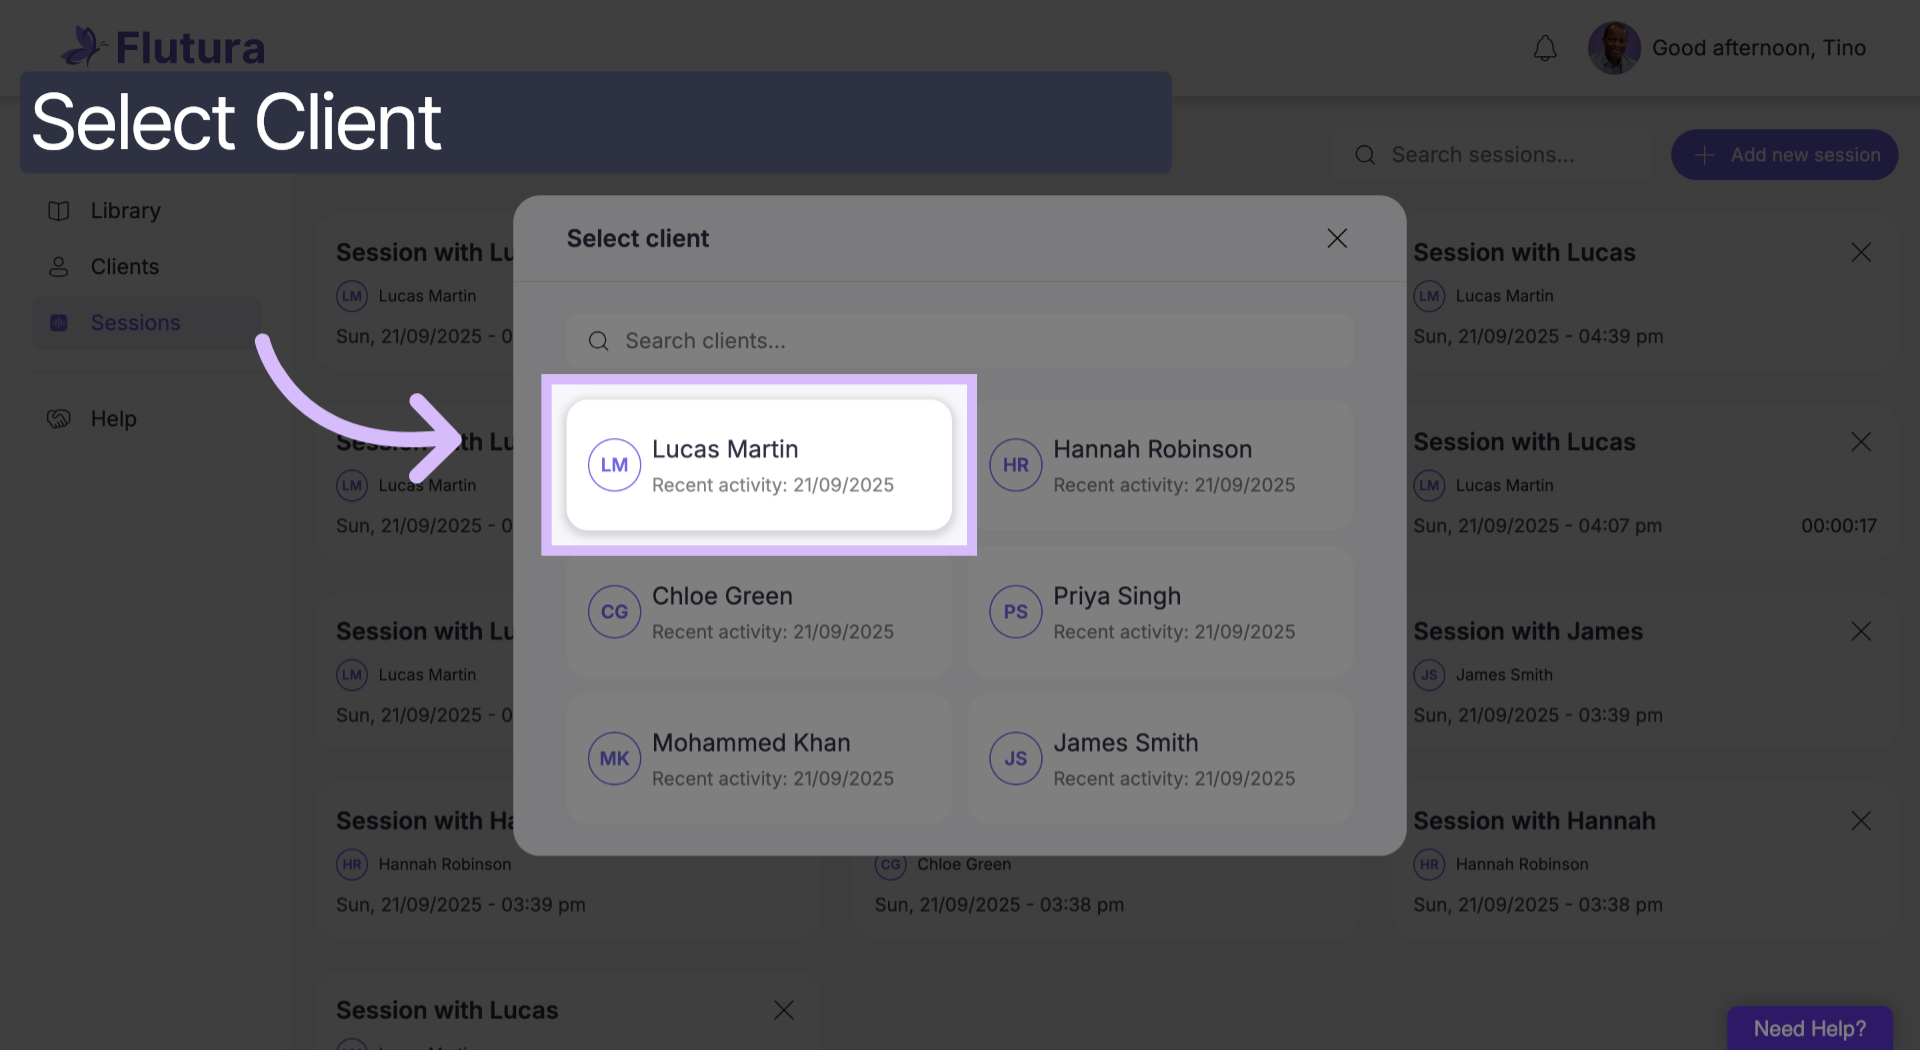Open the Sessions sidebar item
Image resolution: width=1920 pixels, height=1050 pixels.
135,323
